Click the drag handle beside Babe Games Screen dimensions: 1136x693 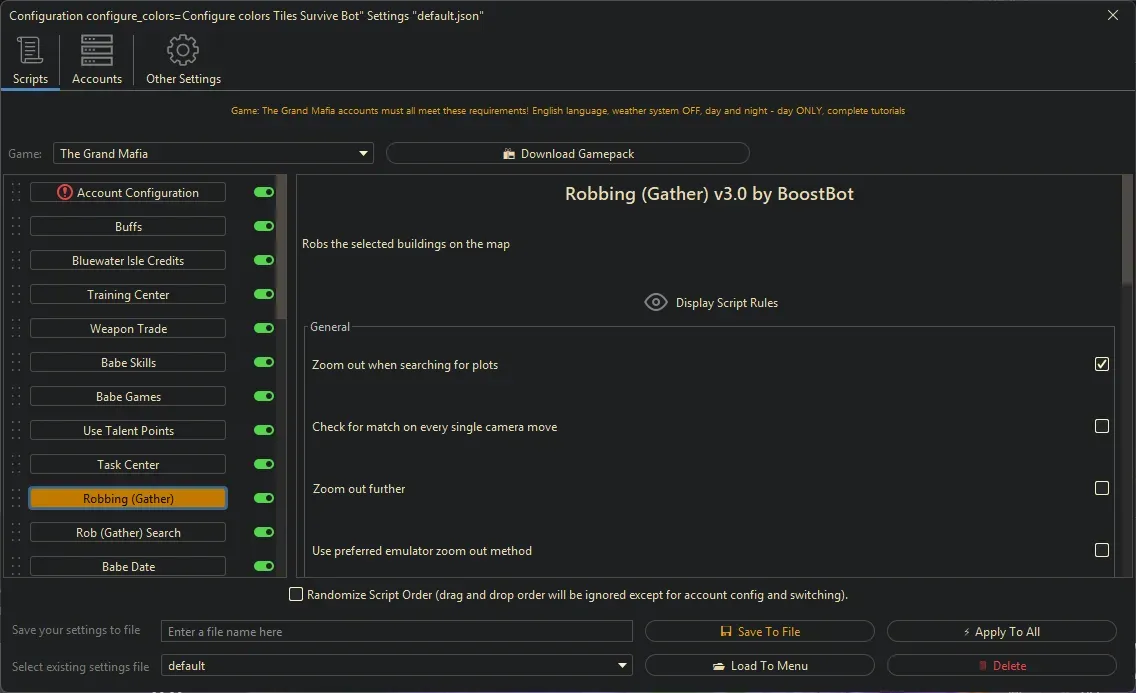pyautogui.click(x=15, y=396)
